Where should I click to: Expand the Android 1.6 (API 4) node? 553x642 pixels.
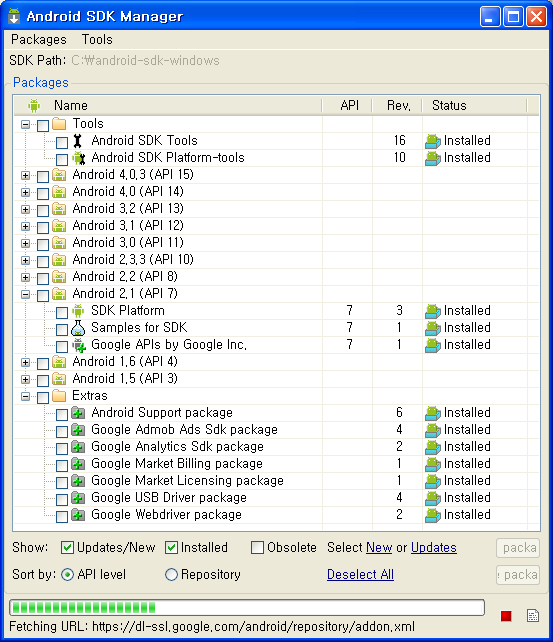pos(25,362)
